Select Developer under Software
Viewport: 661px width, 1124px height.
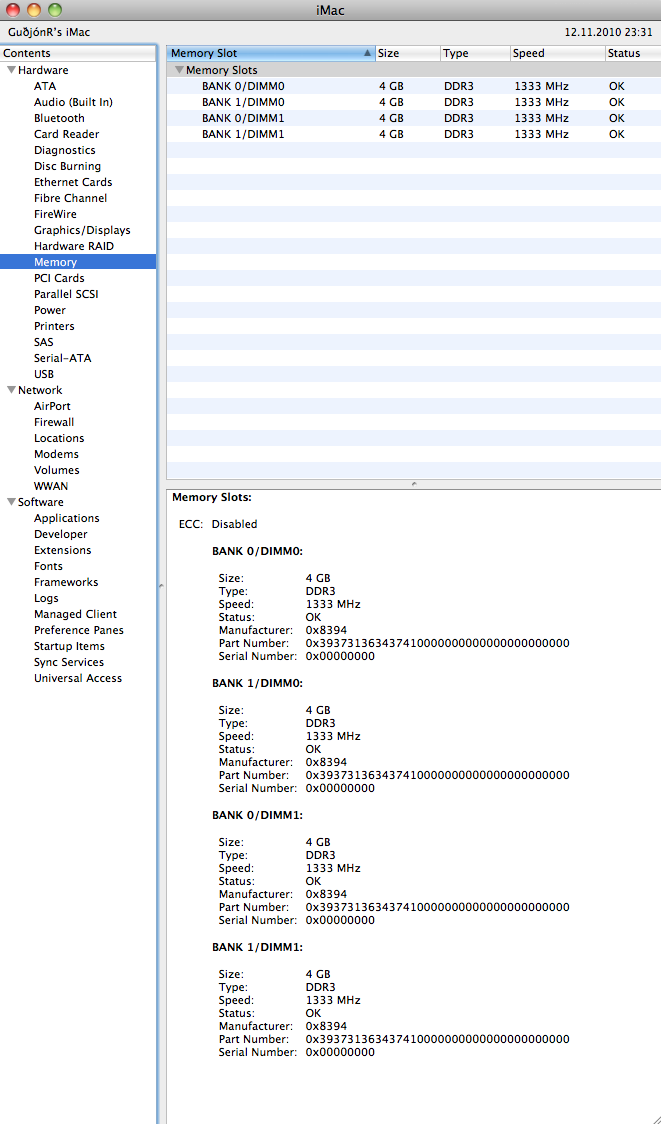coord(61,534)
